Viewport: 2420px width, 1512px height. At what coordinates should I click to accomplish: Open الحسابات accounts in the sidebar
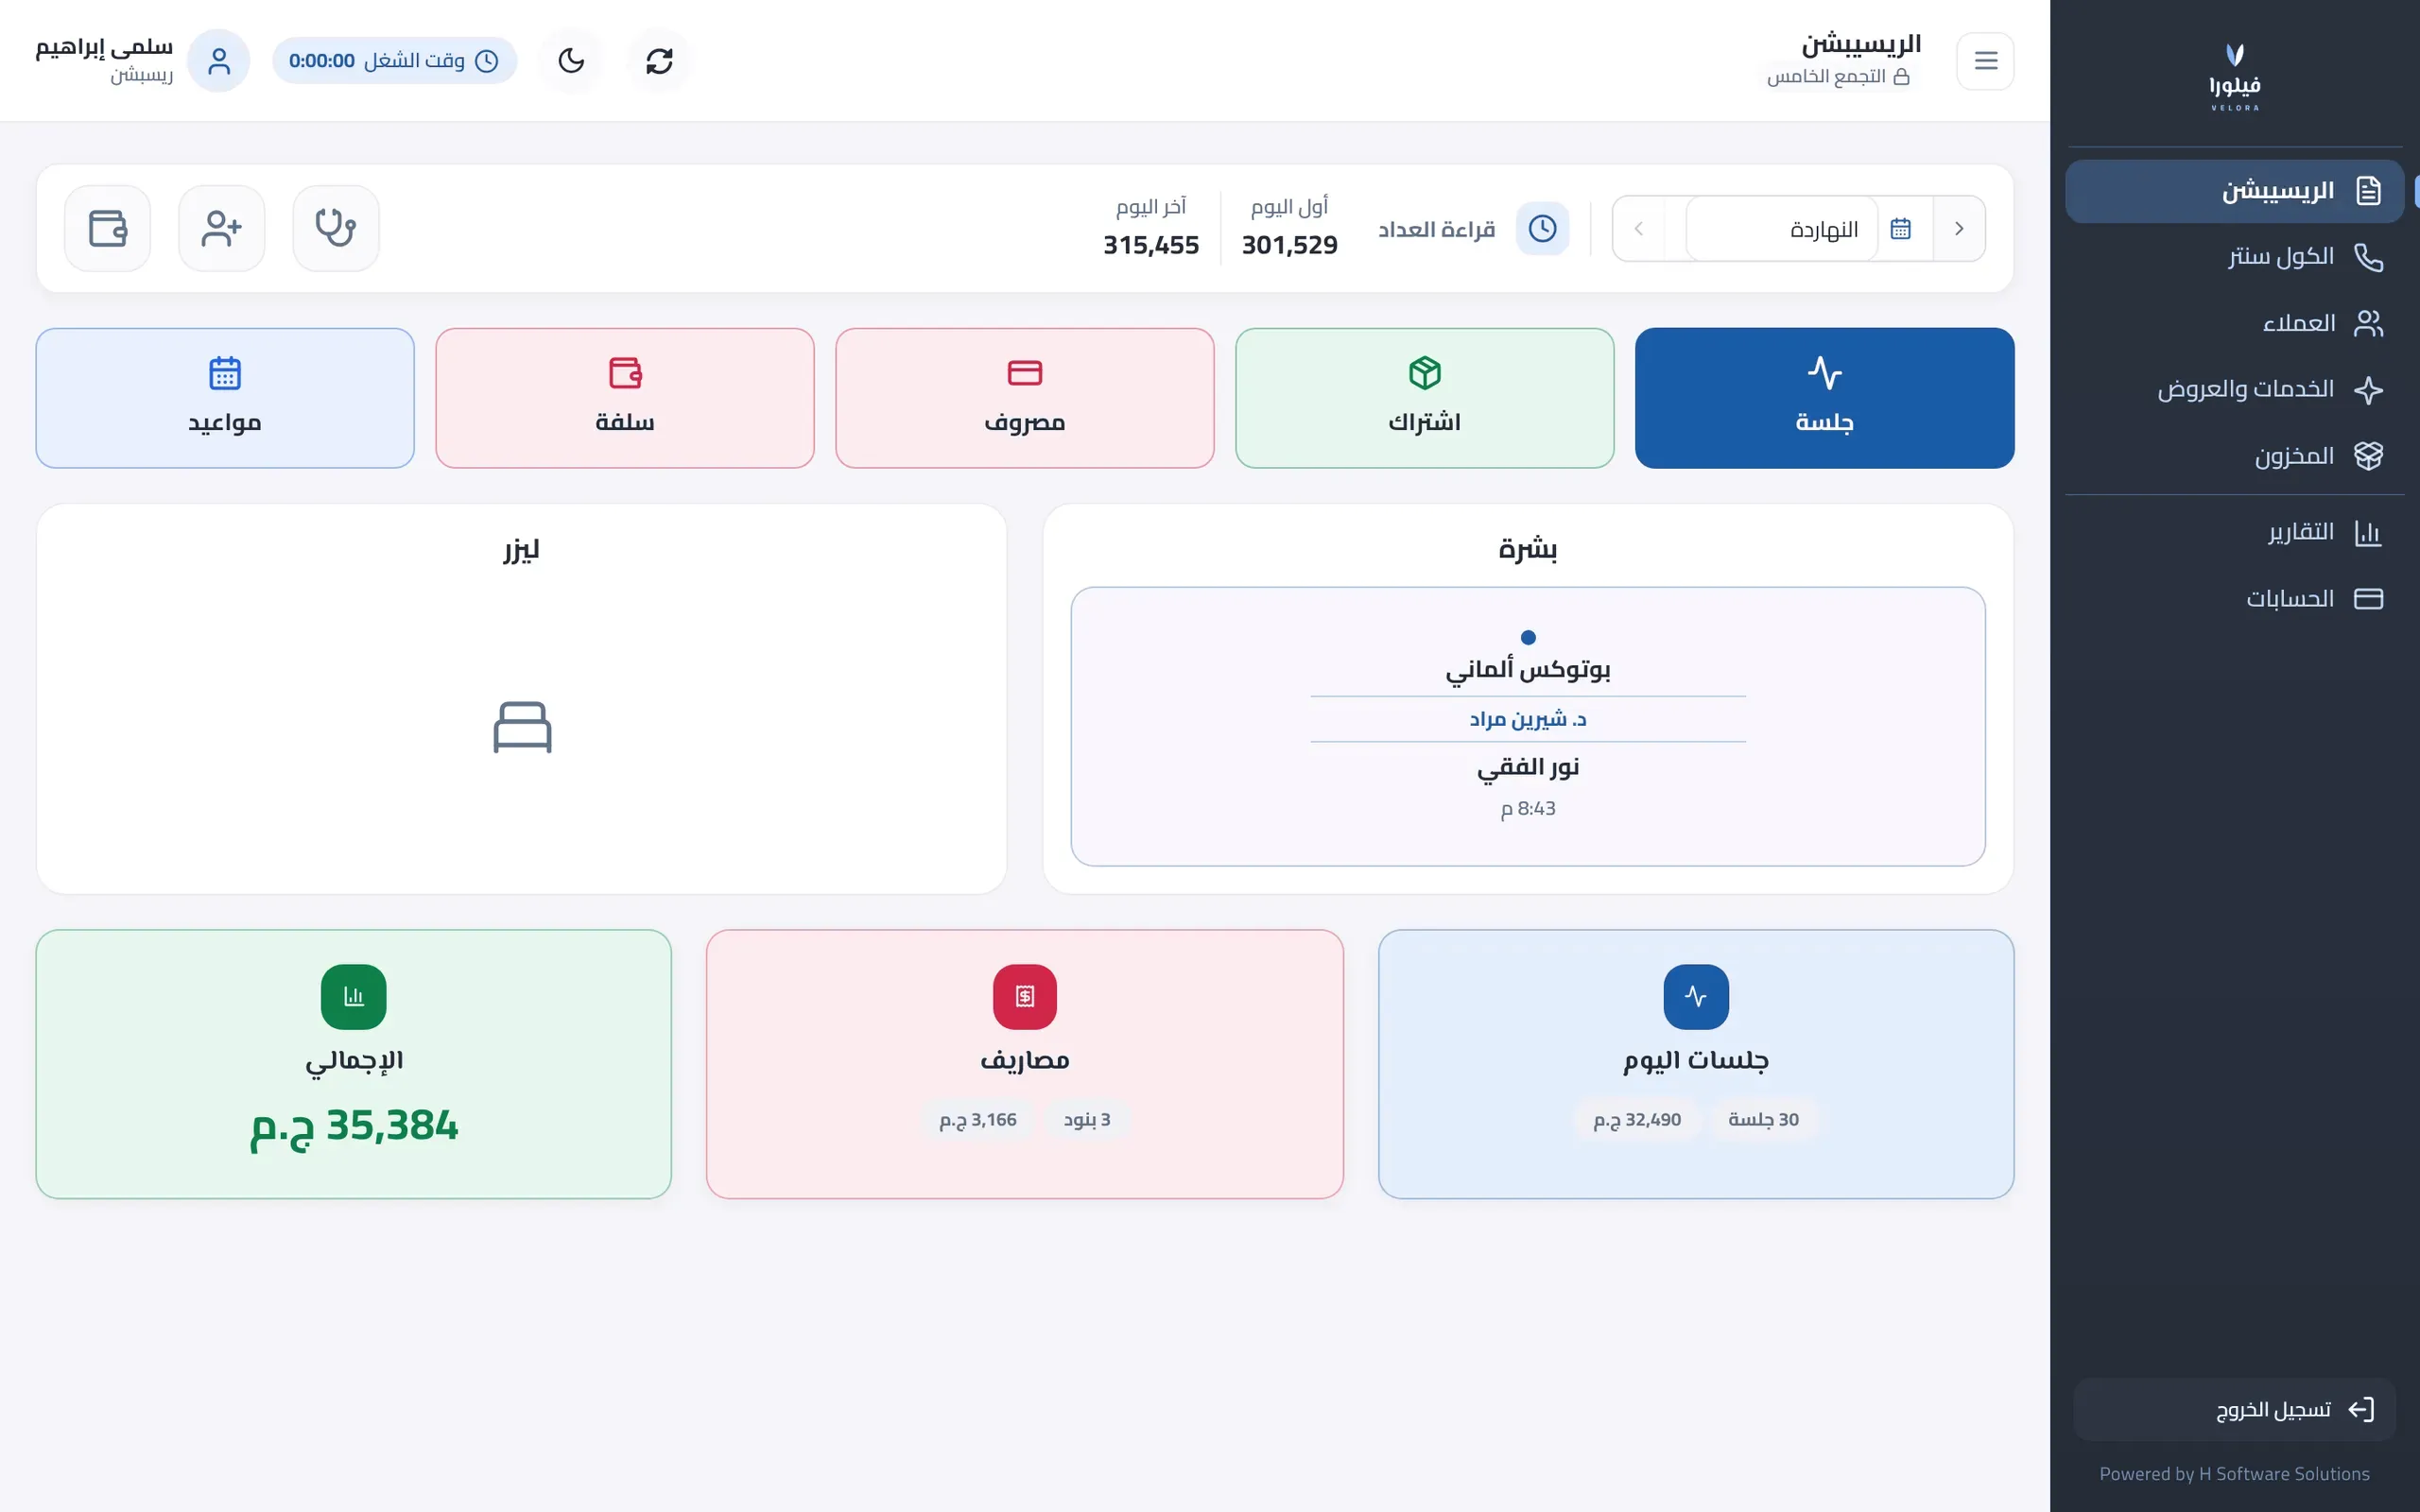(2234, 598)
